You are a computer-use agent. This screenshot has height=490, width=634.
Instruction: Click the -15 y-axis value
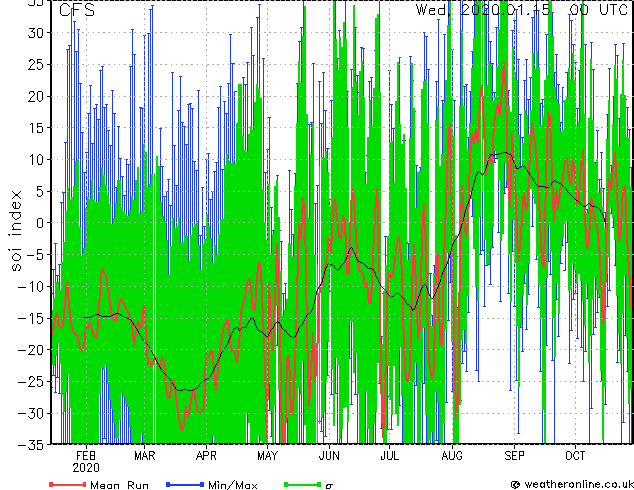[31, 318]
